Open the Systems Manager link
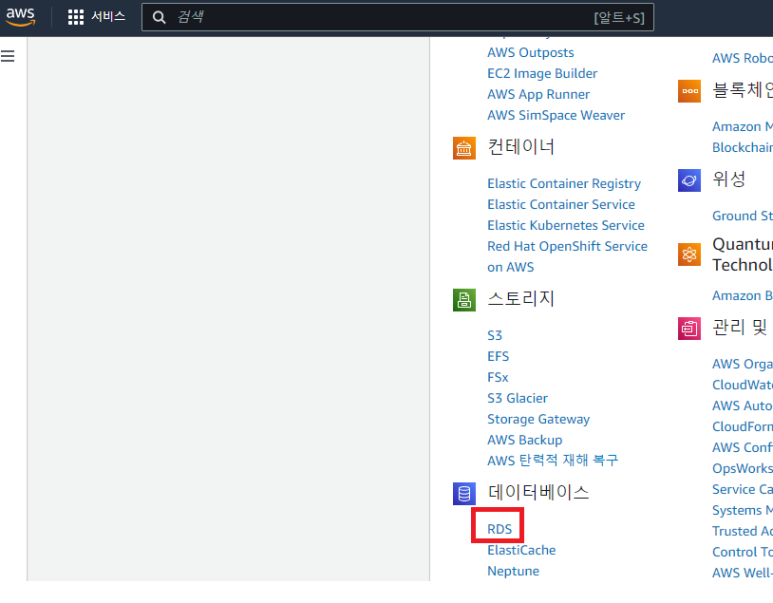This screenshot has height=603, width=773. 742,510
